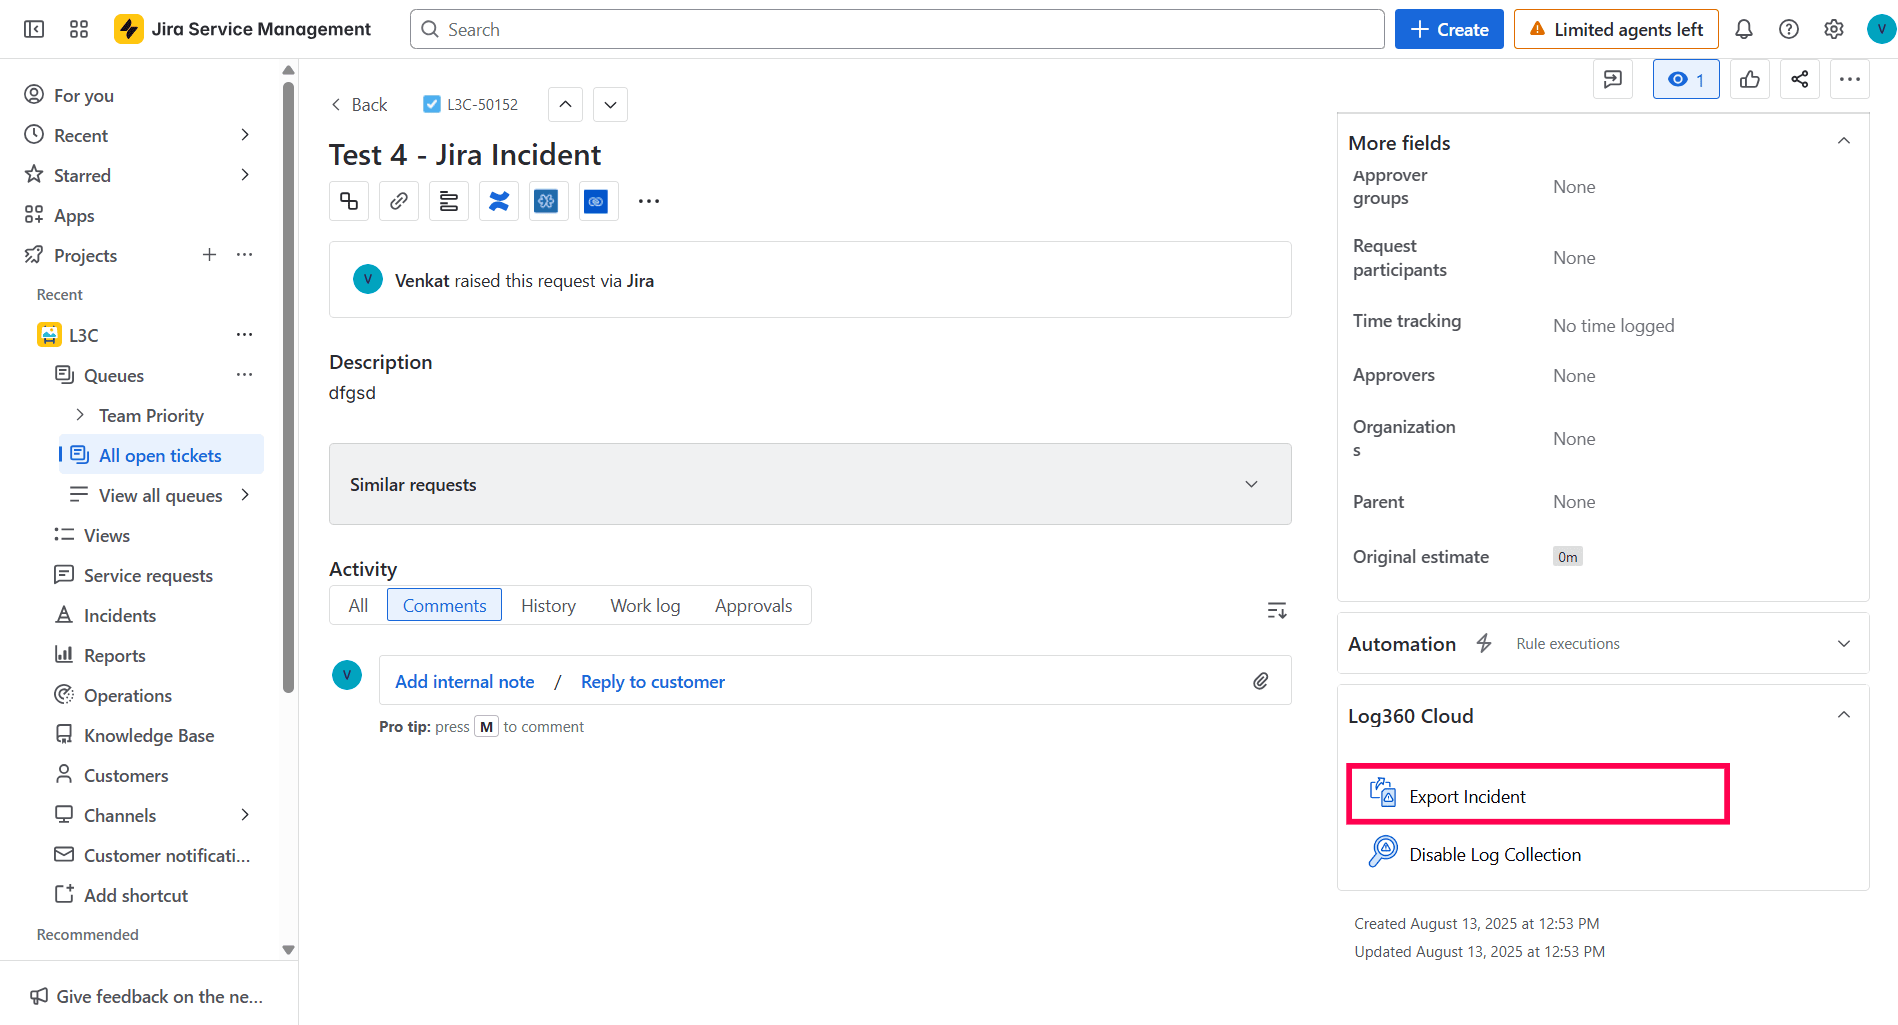Open the Automation rule executions lightning icon
This screenshot has height=1025, width=1898.
point(1484,643)
